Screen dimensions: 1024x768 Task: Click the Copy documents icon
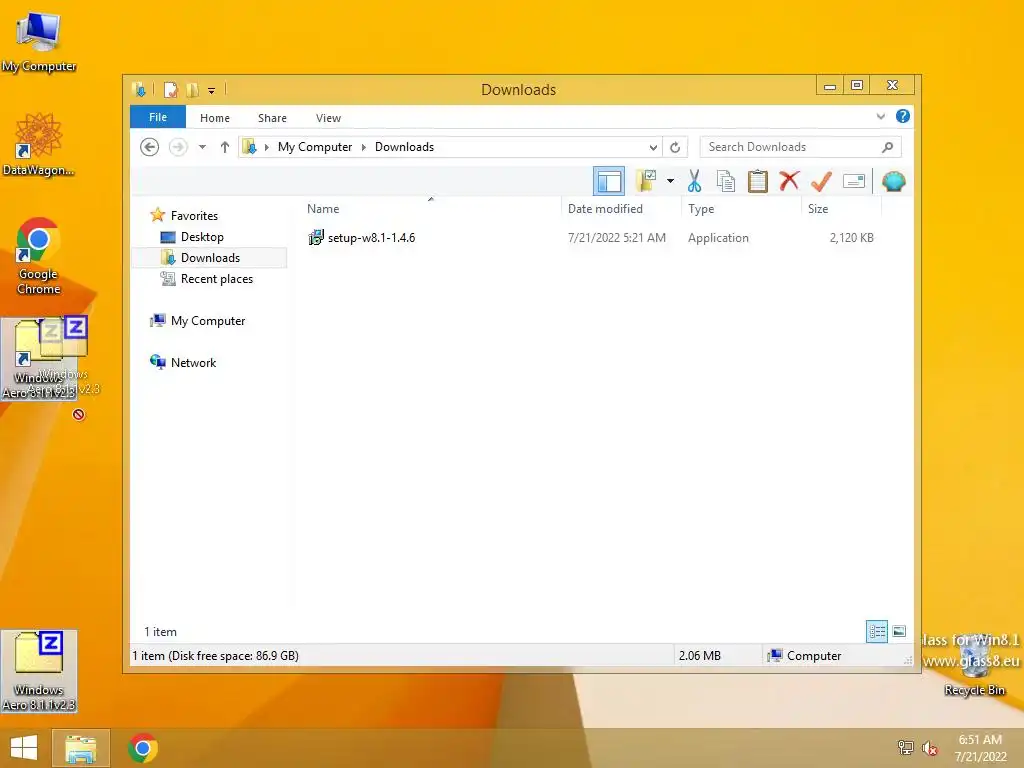tap(726, 181)
